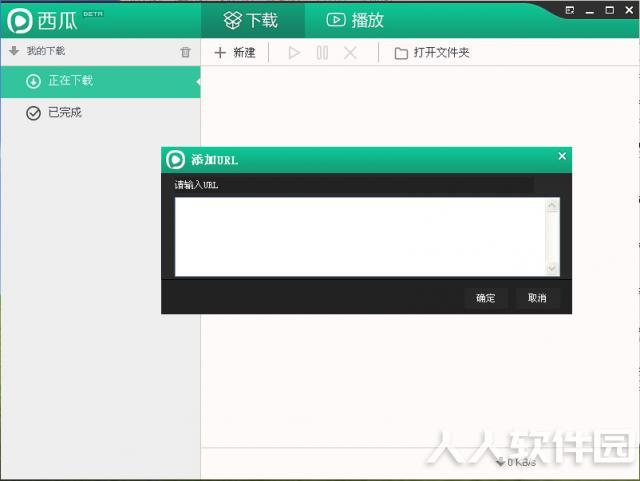Click the URL box scroll up arrow
Viewport: 640px width, 481px height.
[x=552, y=205]
